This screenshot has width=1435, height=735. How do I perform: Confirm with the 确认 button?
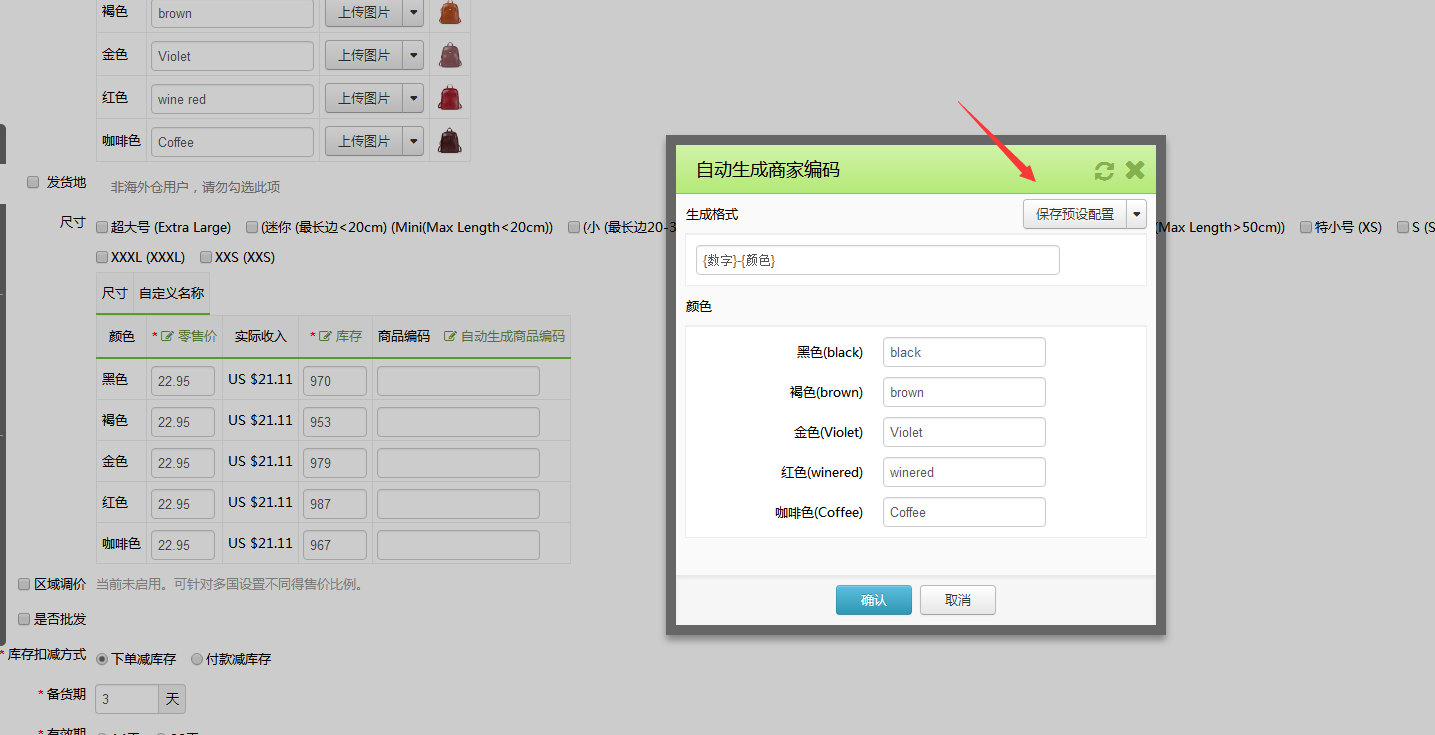pyautogui.click(x=874, y=600)
